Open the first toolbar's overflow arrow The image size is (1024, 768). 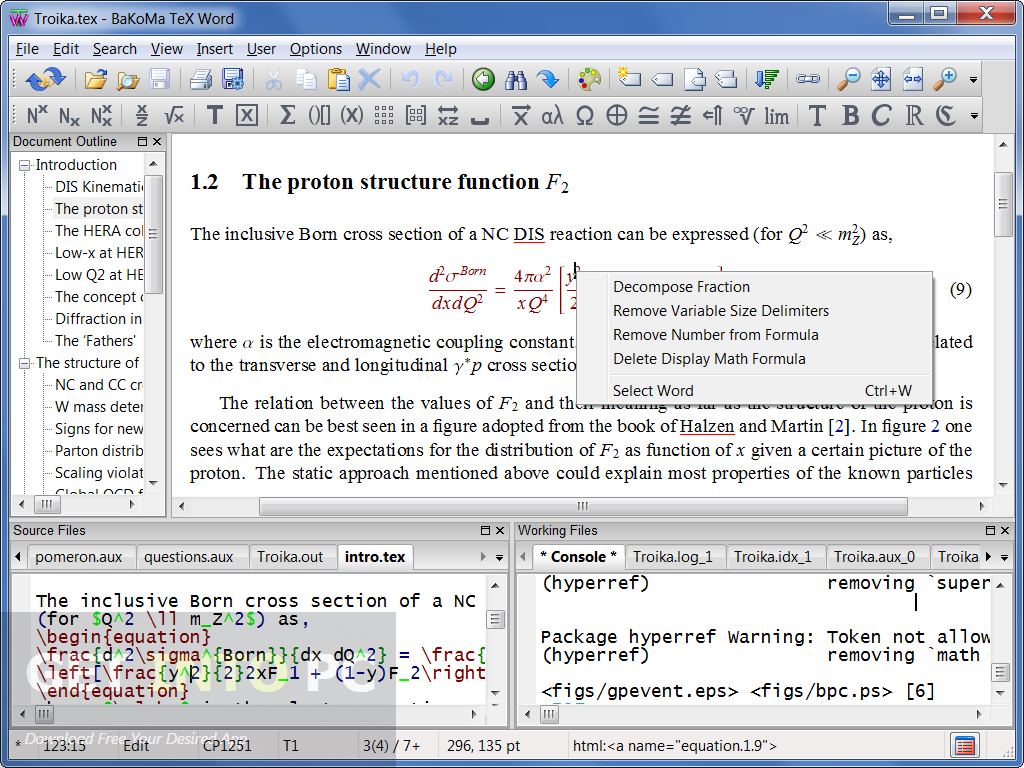coord(973,80)
